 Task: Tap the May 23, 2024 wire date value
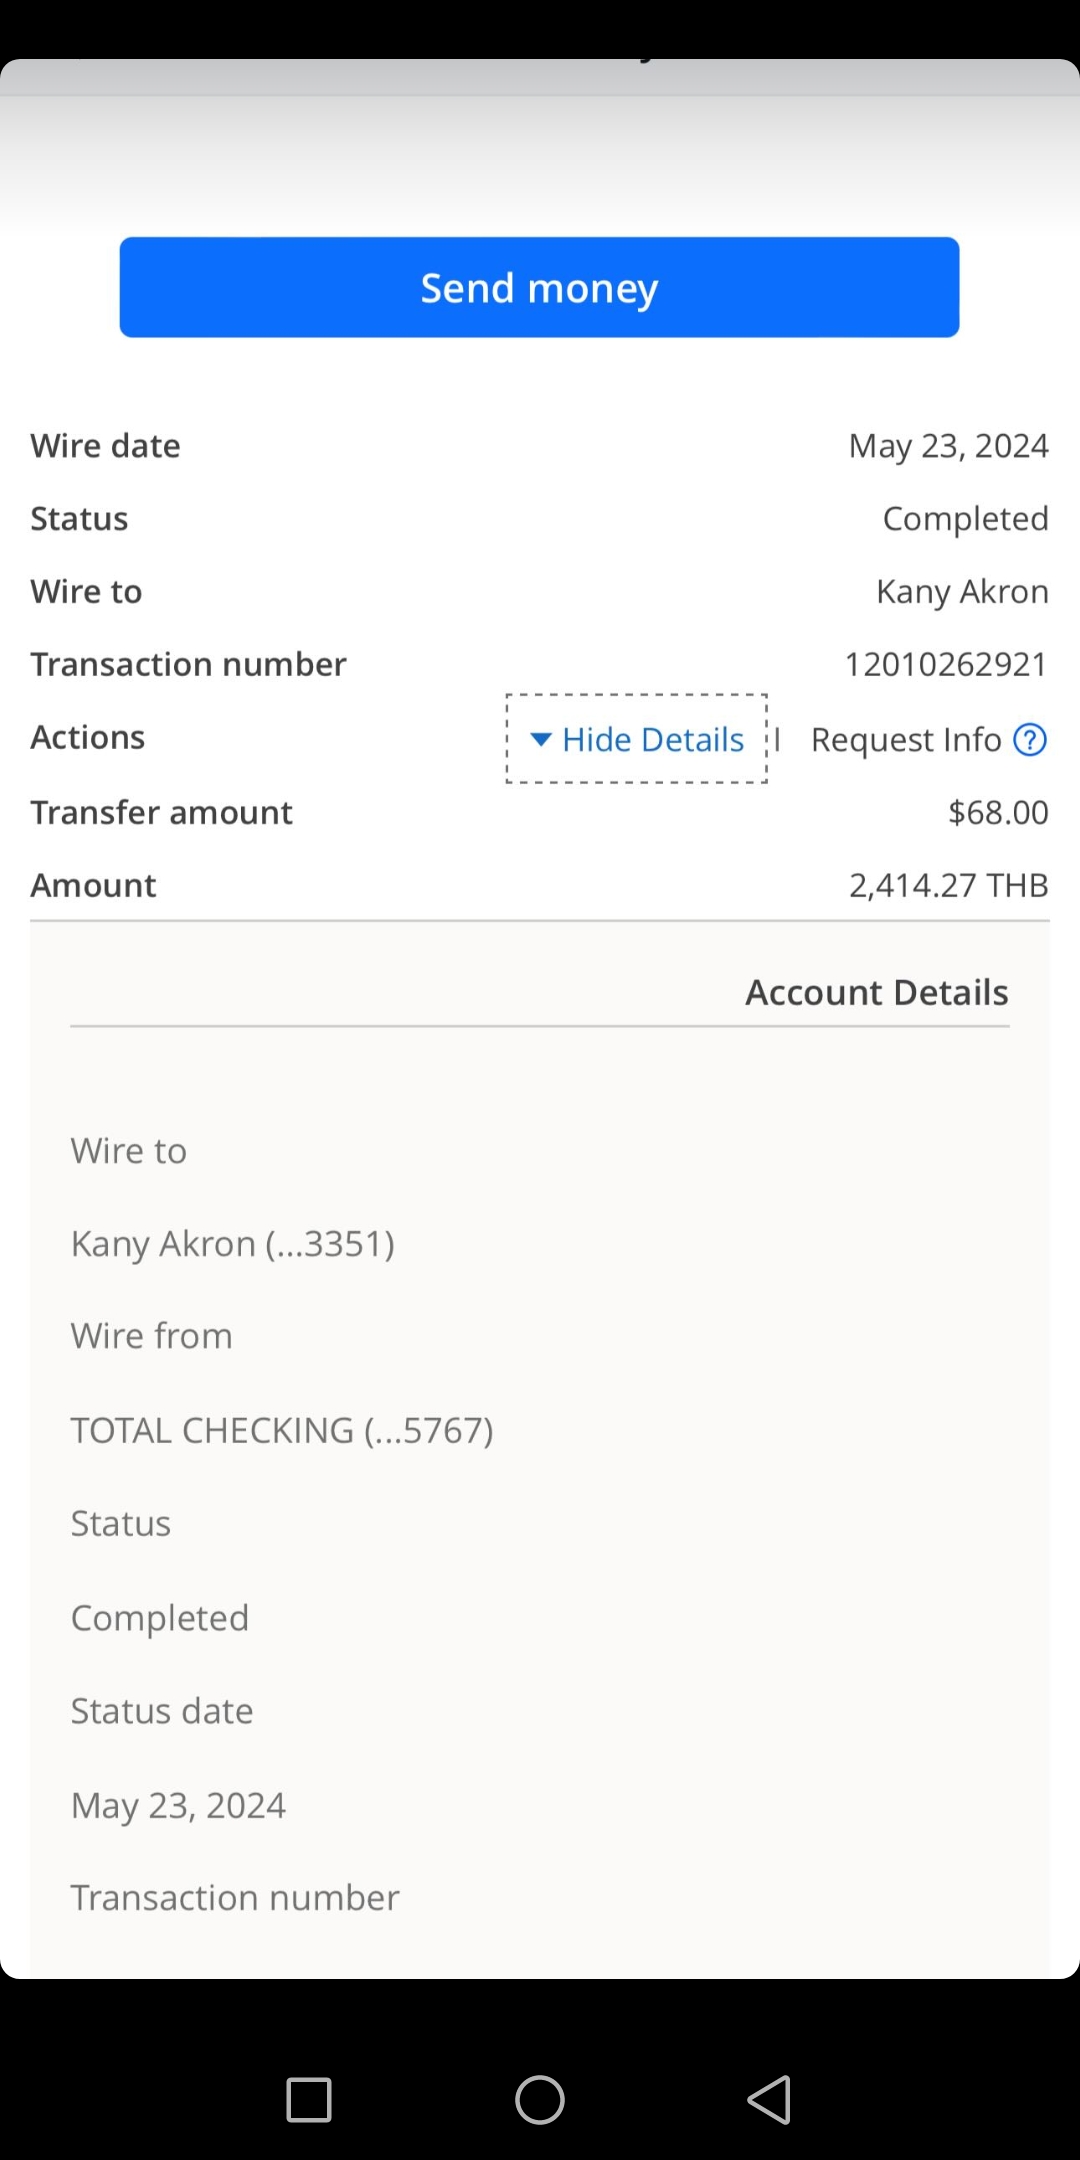tap(948, 446)
